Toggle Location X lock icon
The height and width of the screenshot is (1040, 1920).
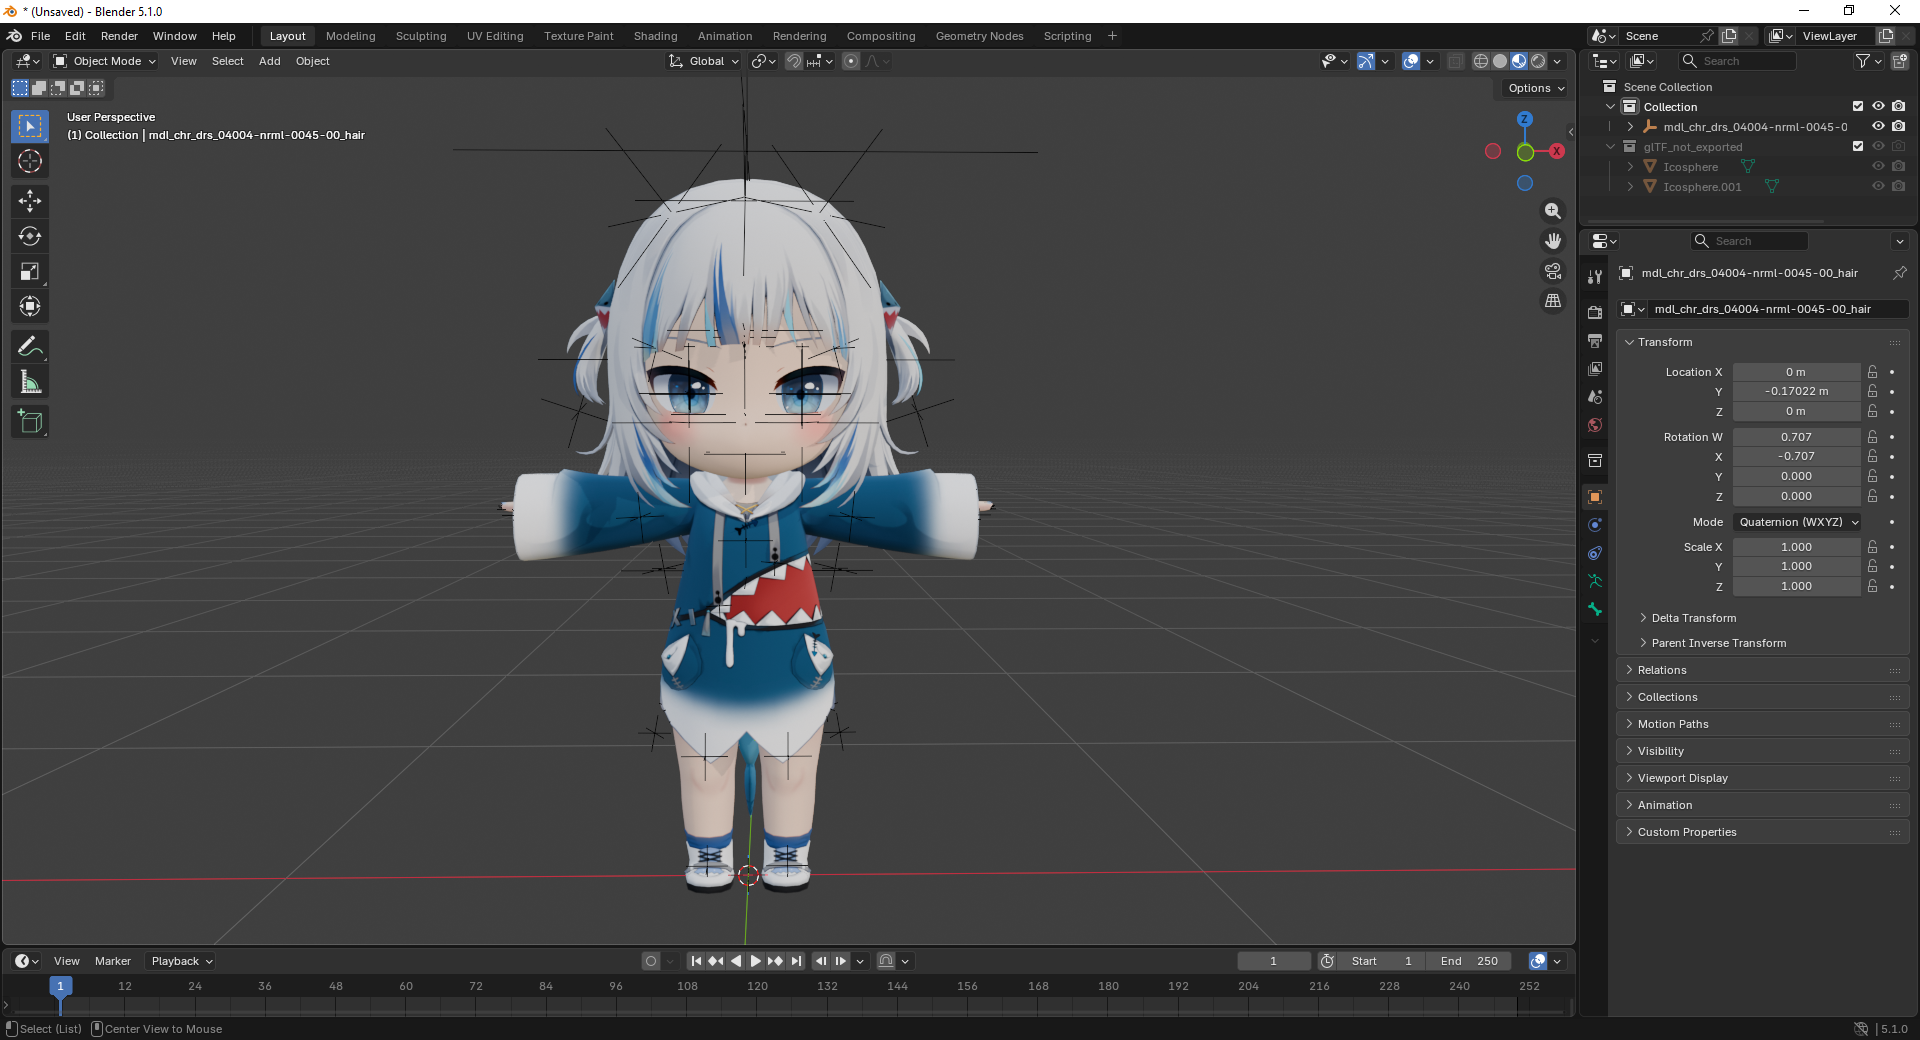(x=1872, y=372)
